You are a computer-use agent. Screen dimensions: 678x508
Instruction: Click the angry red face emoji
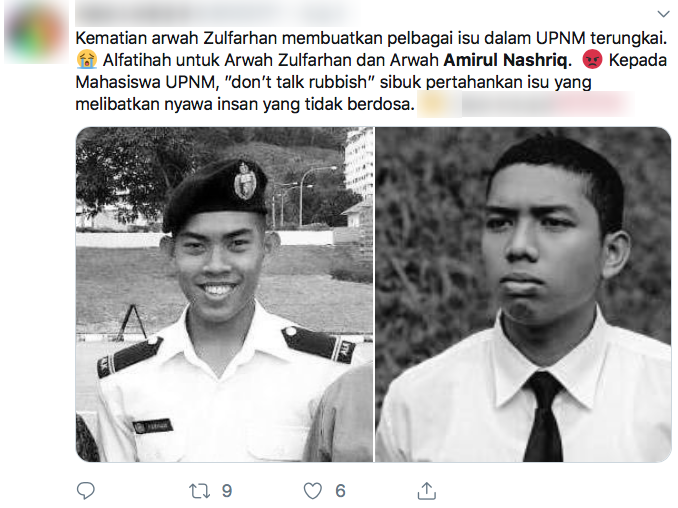[592, 60]
